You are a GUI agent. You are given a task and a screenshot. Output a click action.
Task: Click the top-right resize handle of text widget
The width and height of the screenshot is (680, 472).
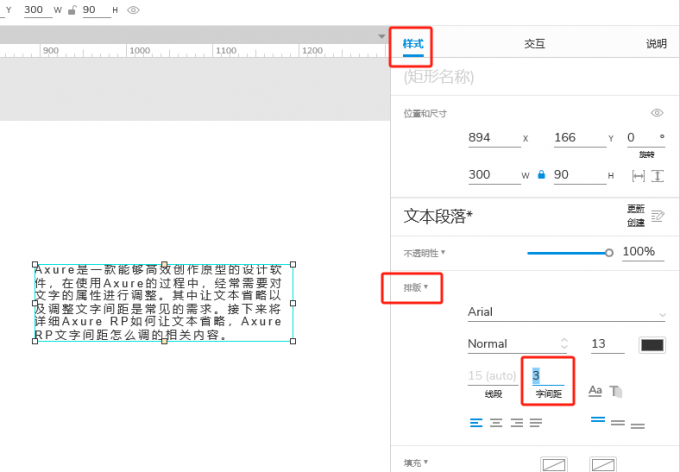pos(293,264)
